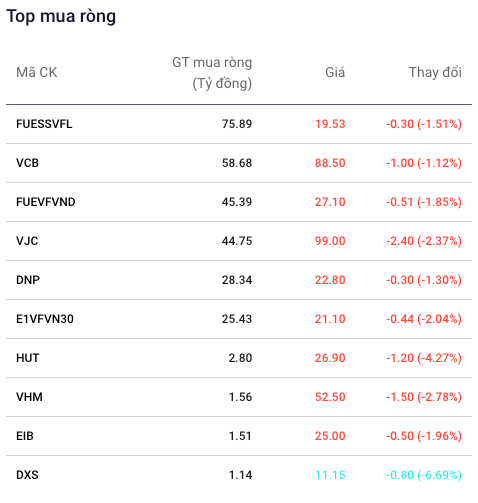Sort by GT mua ròng column header
Screen dimensions: 478x503
pyautogui.click(x=212, y=73)
